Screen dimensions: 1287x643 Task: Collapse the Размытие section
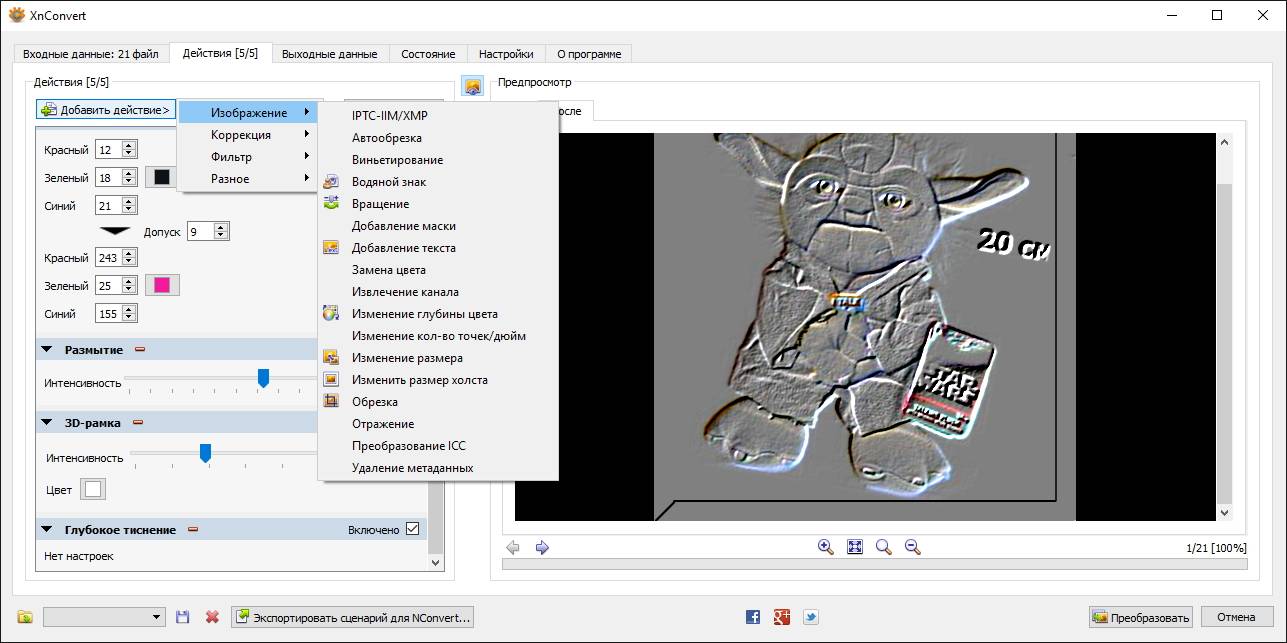pos(46,350)
